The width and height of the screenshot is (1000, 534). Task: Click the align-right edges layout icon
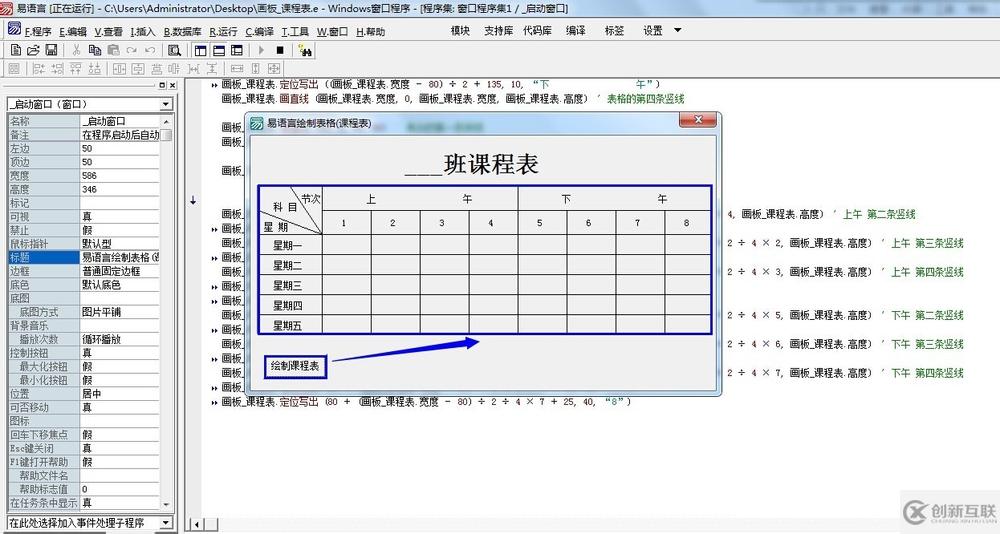click(57, 68)
